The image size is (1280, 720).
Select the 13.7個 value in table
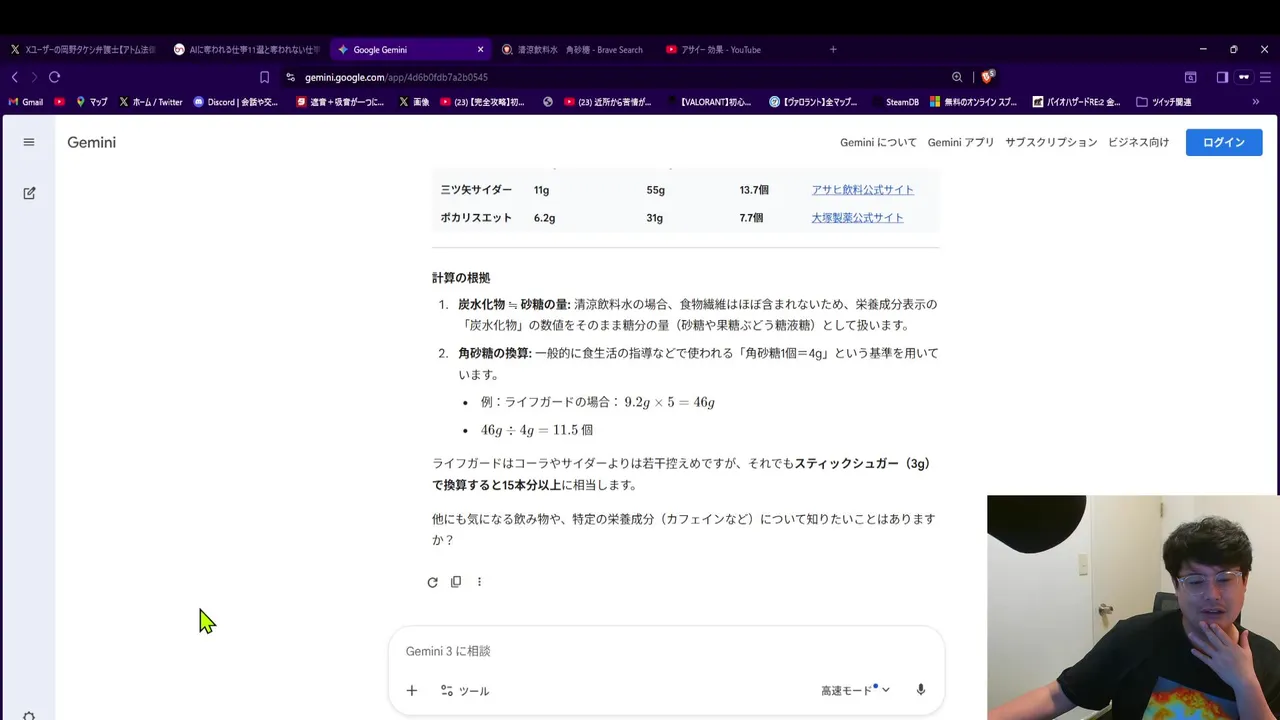(754, 190)
